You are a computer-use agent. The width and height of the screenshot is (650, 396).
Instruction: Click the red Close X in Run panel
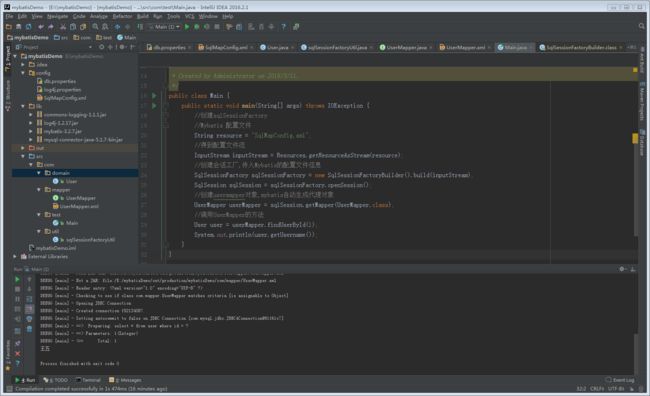click(17, 354)
